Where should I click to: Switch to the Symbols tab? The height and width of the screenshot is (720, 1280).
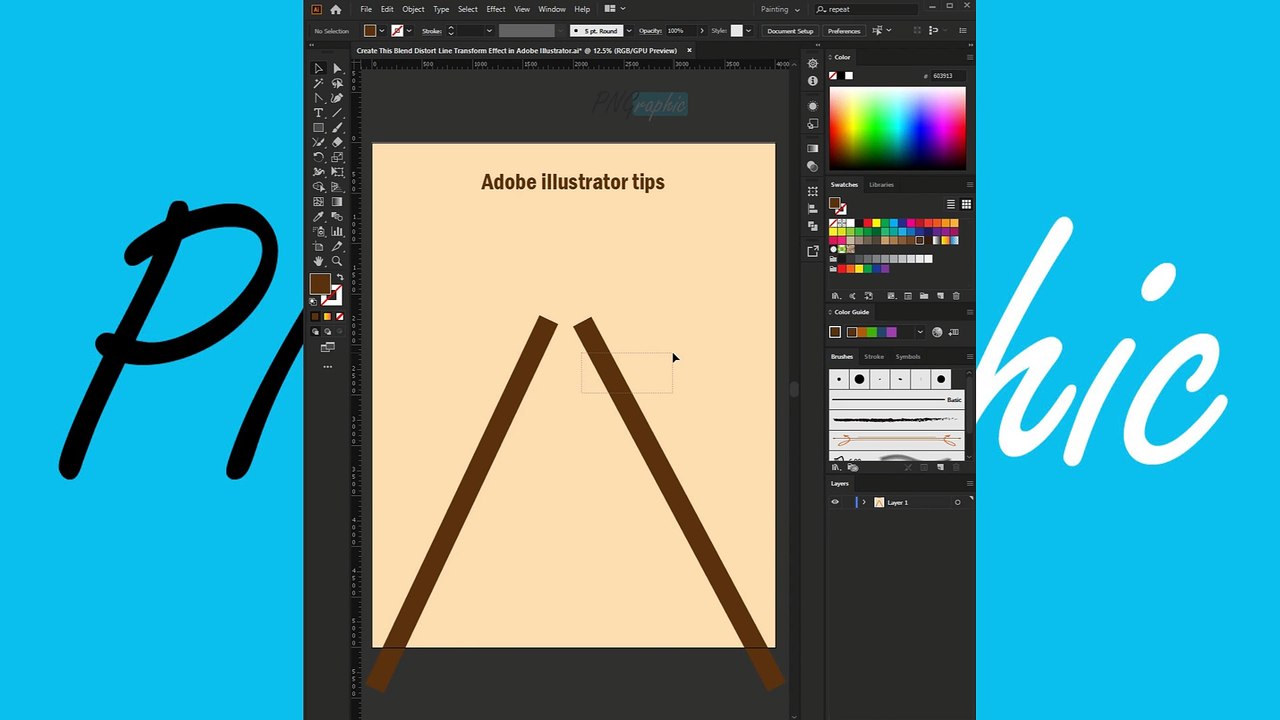[908, 356]
